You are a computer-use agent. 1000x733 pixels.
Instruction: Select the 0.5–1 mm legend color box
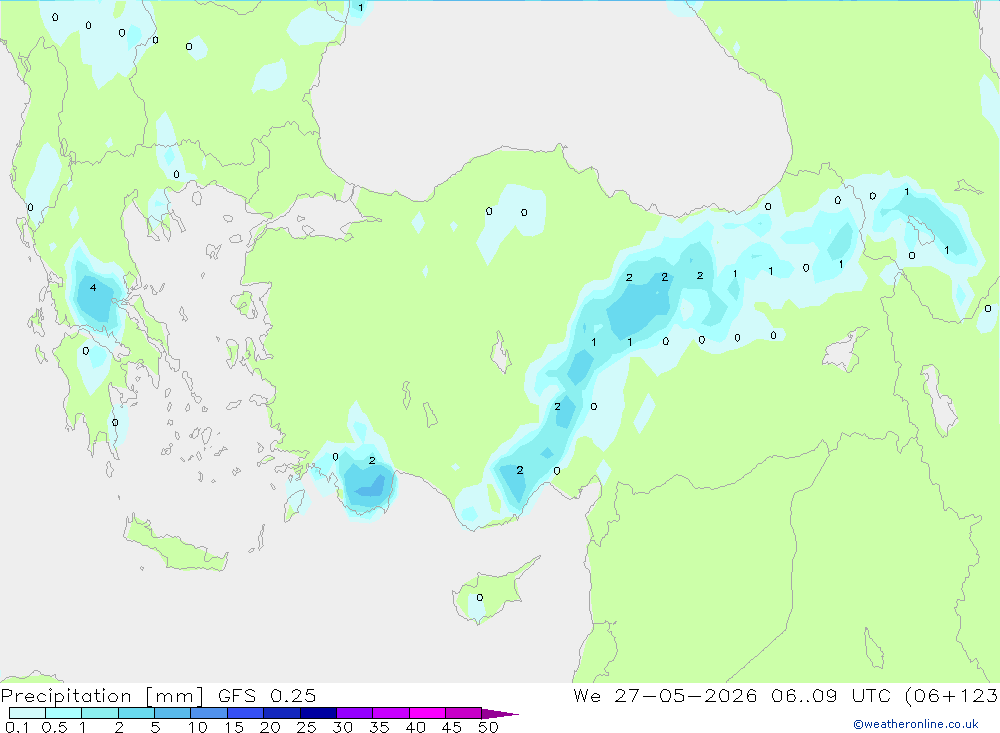64,713
